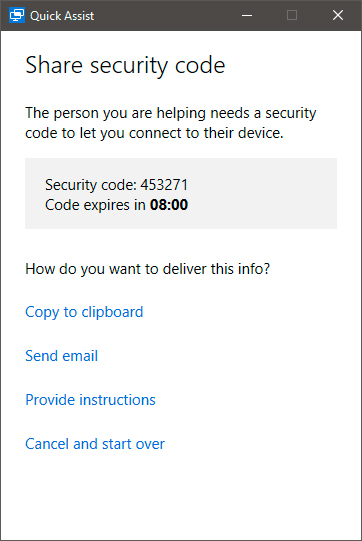362x541 pixels.
Task: Click the 'How do you want to deliver' question
Action: point(148,269)
